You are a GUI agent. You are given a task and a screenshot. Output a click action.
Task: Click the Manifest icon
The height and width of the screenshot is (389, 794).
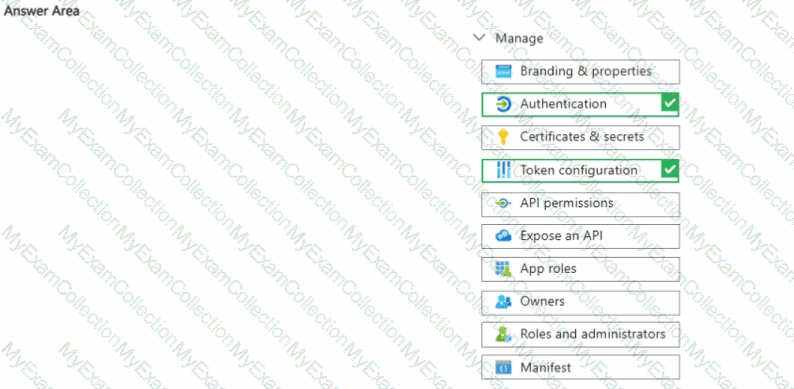503,367
